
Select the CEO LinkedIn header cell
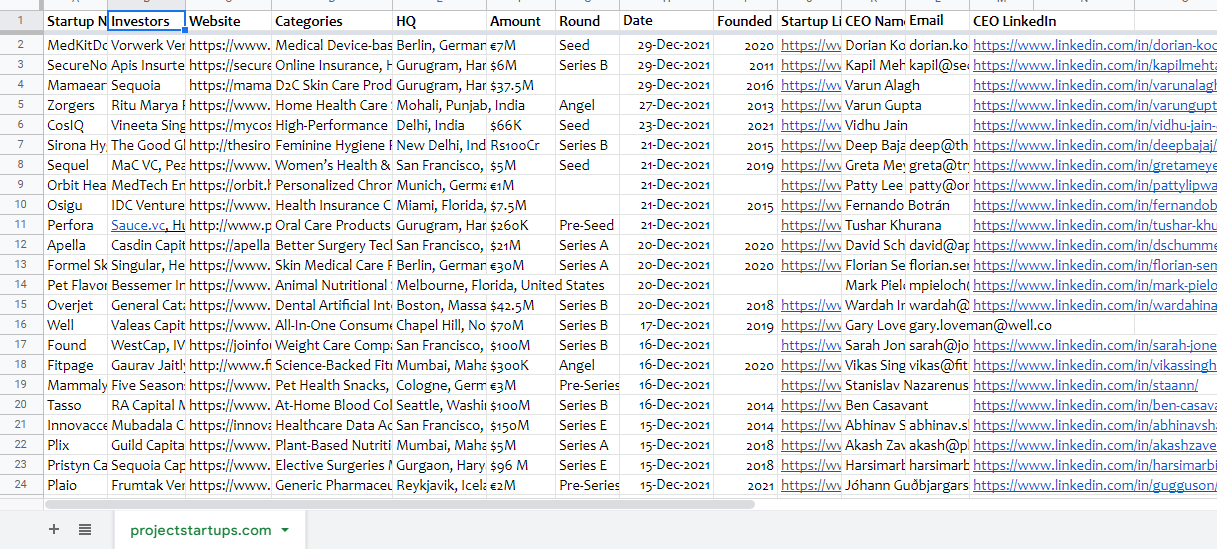pyautogui.click(x=1052, y=21)
